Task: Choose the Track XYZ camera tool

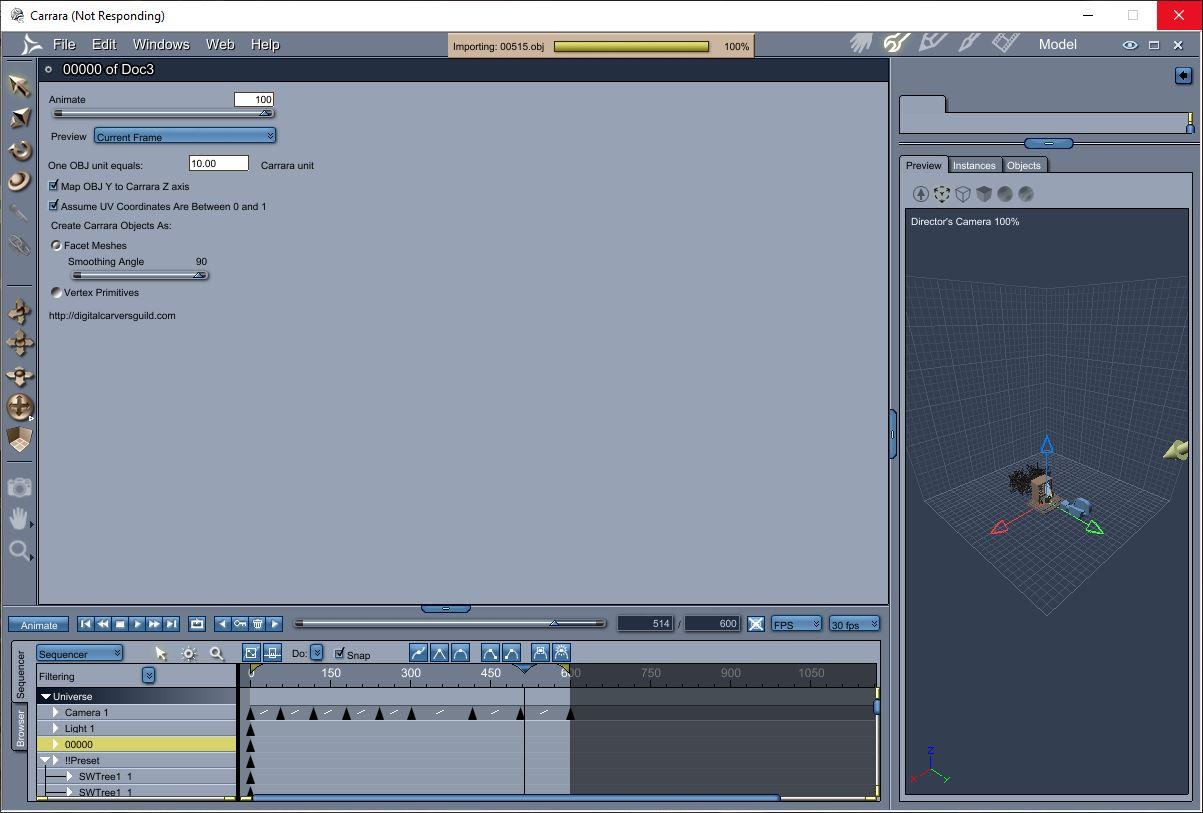Action: coord(19,407)
